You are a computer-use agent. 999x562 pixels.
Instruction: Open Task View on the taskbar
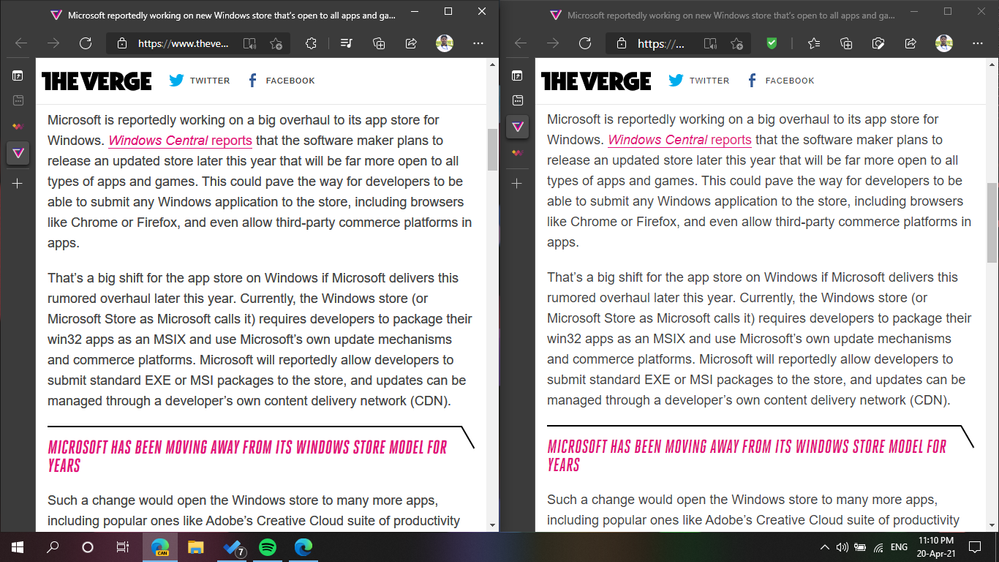122,547
